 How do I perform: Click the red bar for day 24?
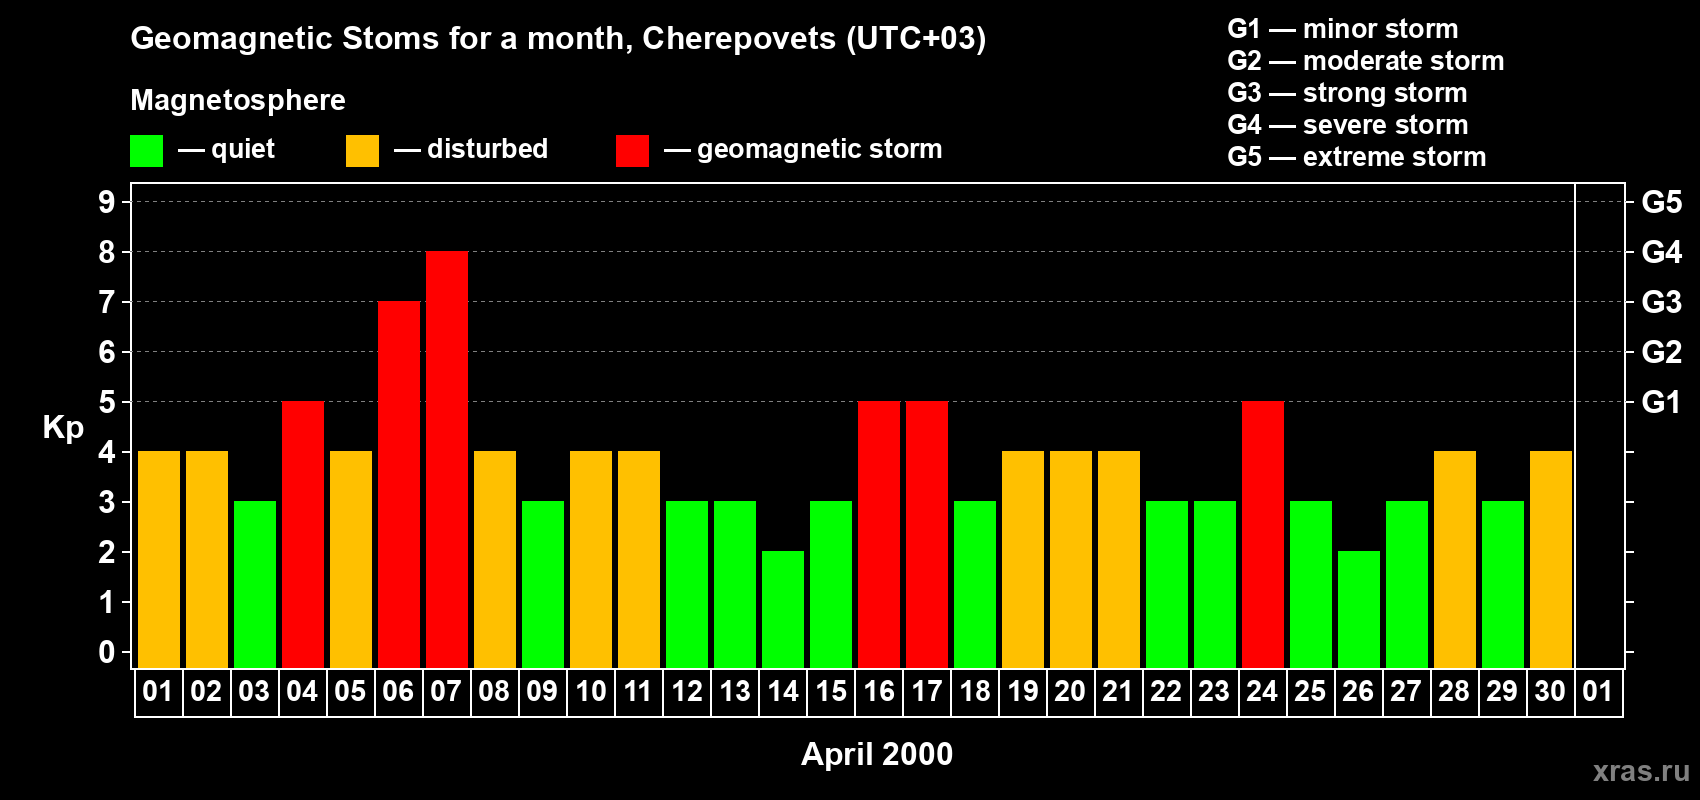click(x=1263, y=535)
